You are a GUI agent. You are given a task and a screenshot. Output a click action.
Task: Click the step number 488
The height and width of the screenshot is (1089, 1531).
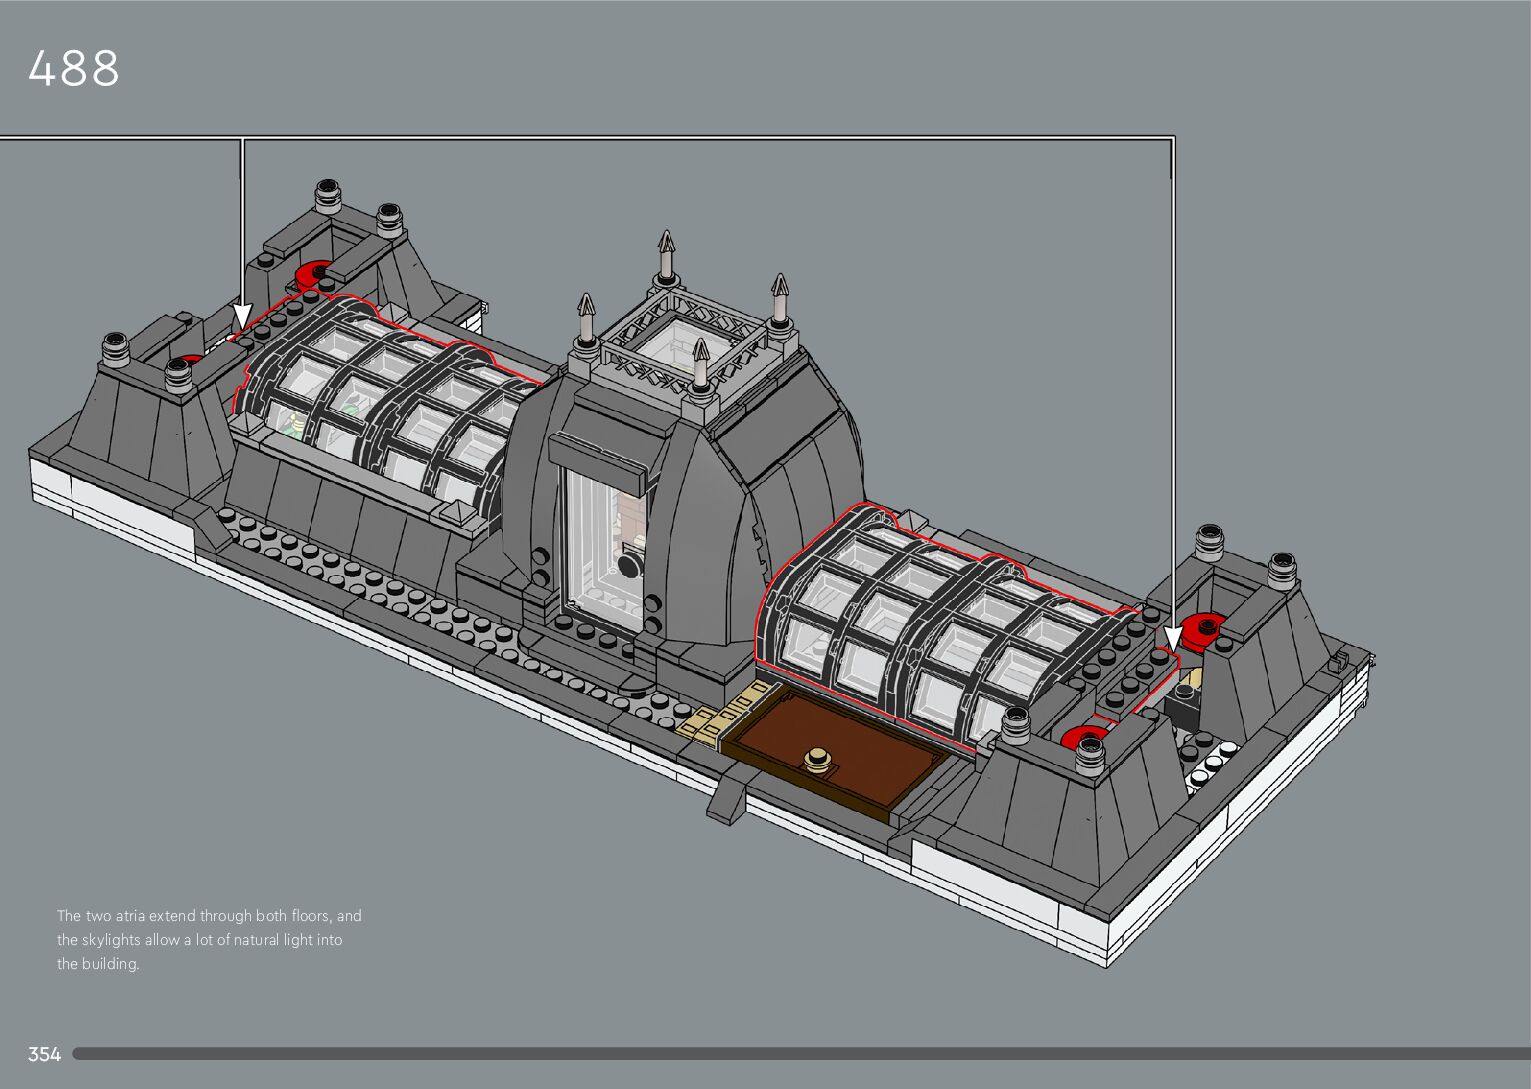pos(74,69)
